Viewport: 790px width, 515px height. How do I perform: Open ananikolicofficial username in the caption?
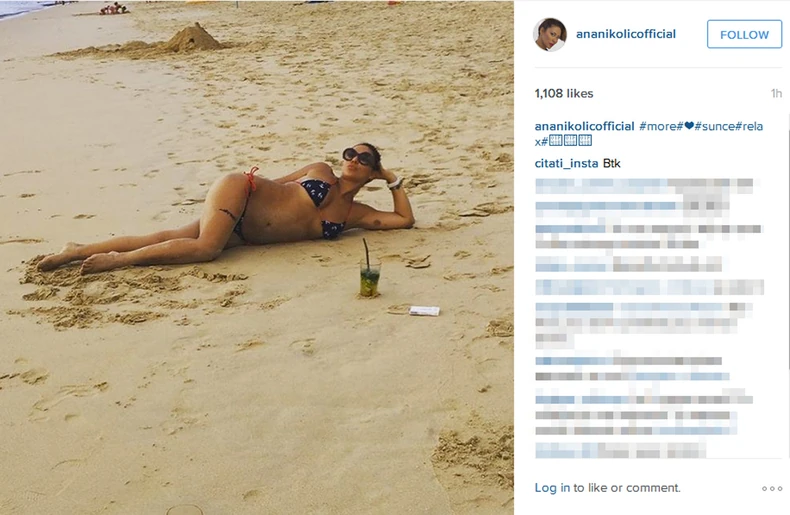[584, 126]
